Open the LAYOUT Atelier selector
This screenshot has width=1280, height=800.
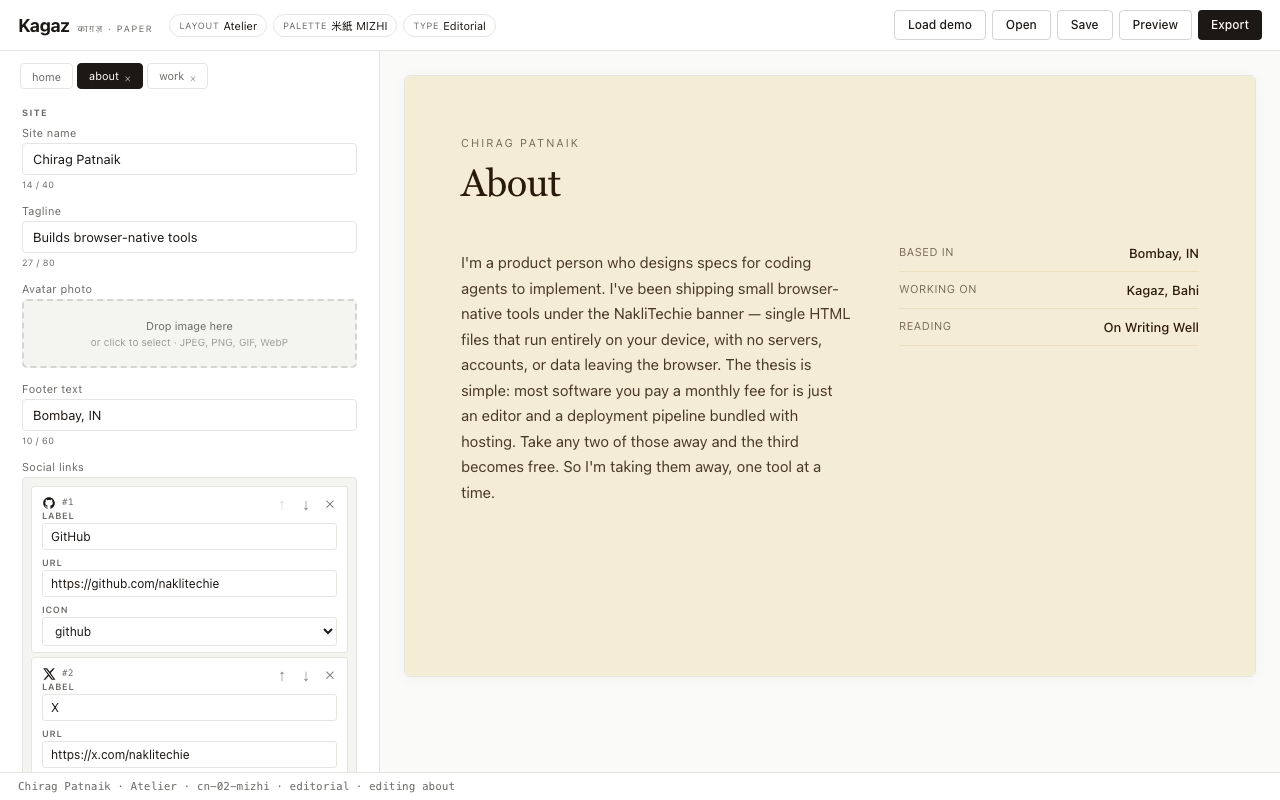click(218, 26)
